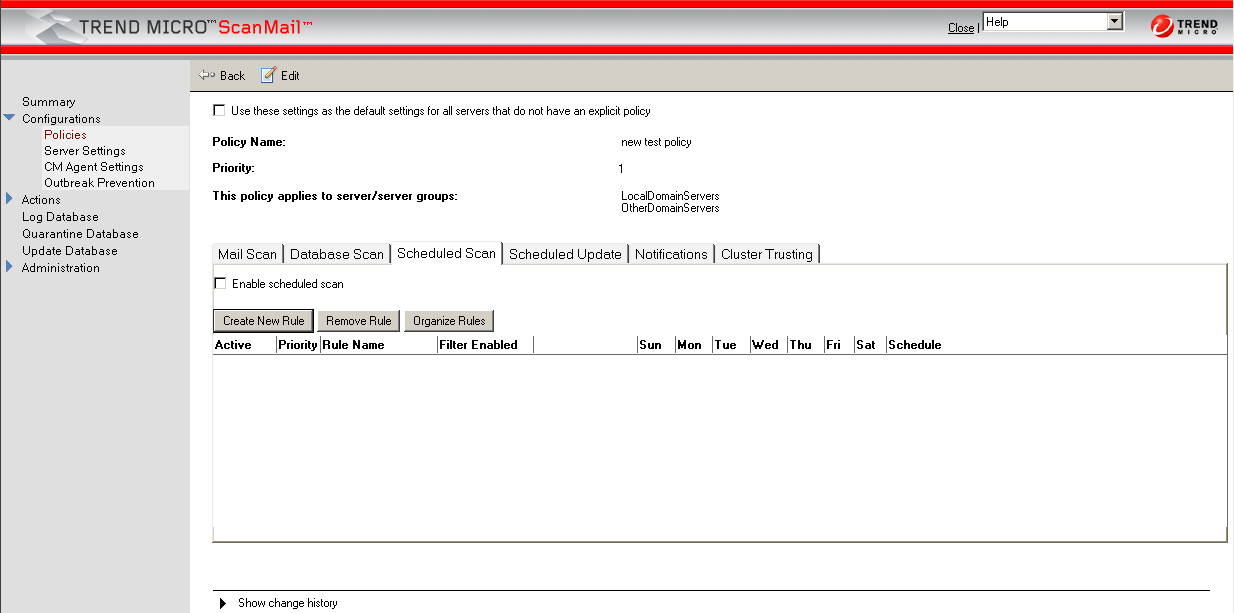
Task: Open the Scheduled Update tab
Action: (x=565, y=254)
